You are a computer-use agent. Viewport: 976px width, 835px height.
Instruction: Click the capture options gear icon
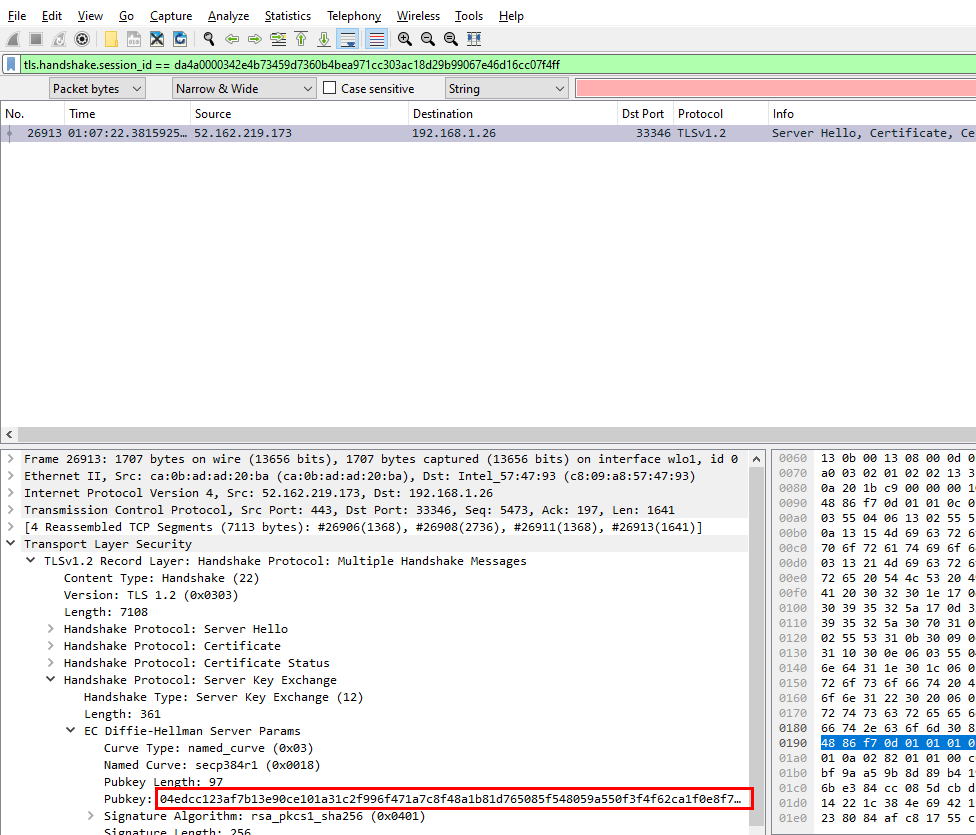click(82, 39)
